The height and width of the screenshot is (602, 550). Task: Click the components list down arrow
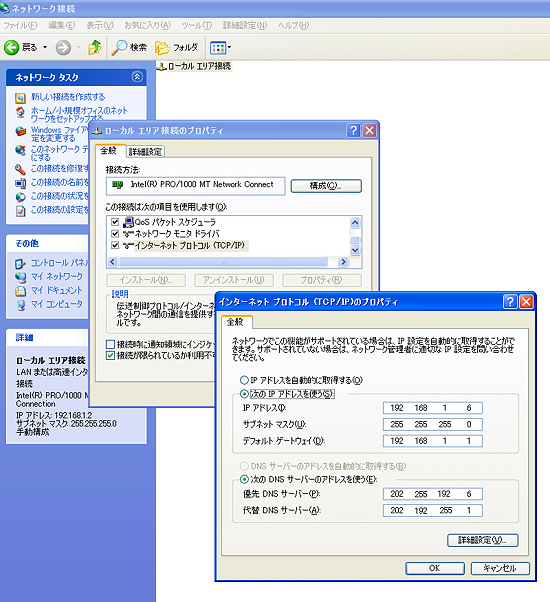point(355,251)
